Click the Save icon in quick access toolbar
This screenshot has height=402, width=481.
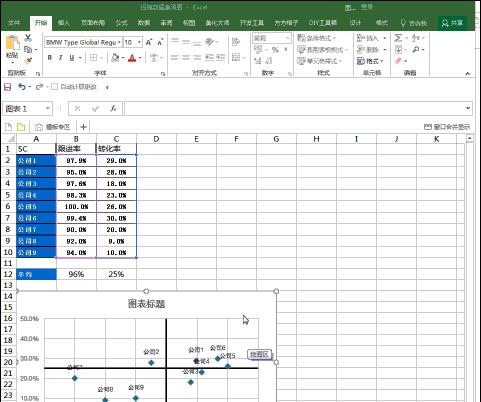7,87
